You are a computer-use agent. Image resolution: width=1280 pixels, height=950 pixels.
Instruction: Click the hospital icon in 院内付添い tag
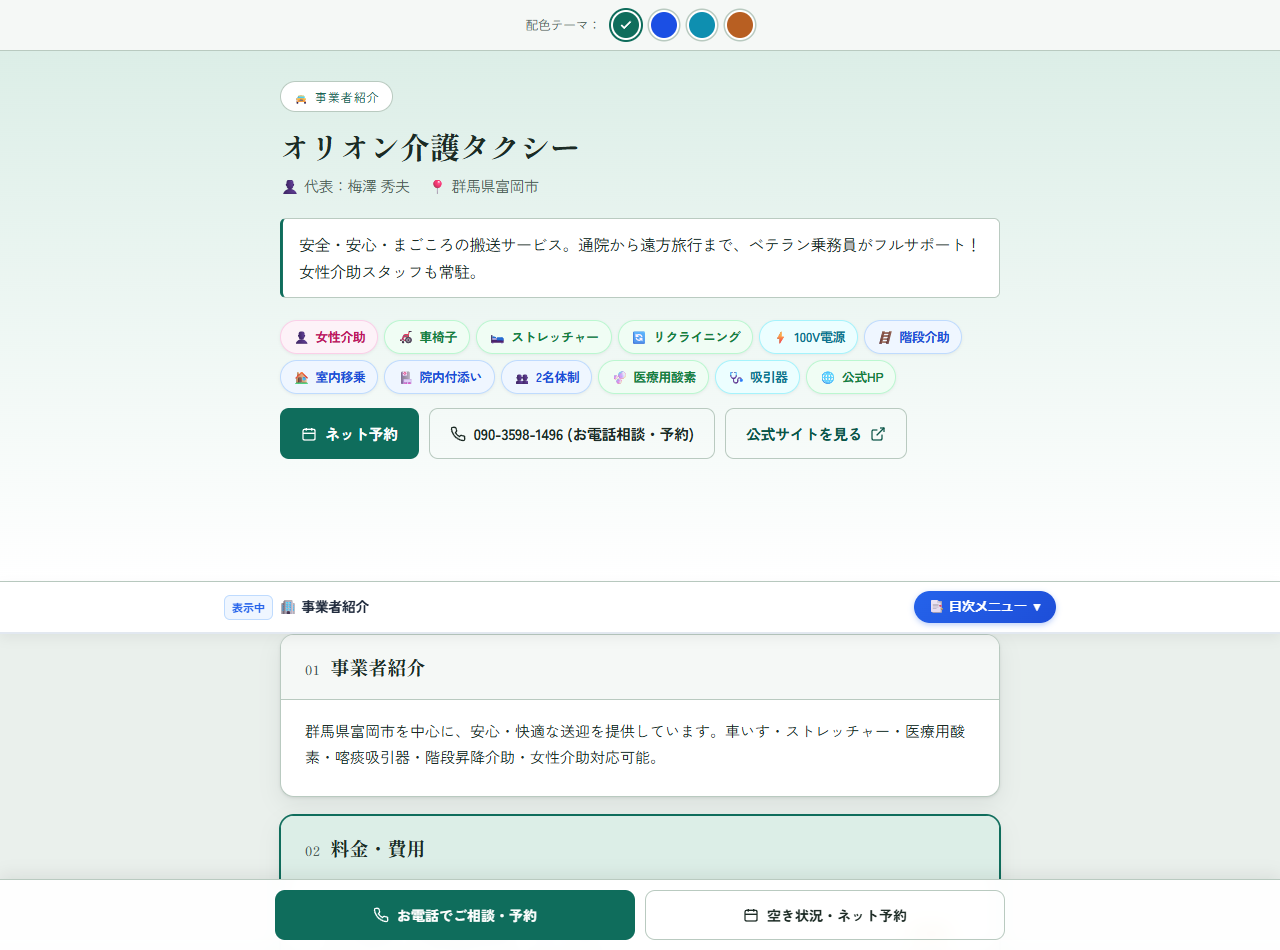[x=406, y=378]
